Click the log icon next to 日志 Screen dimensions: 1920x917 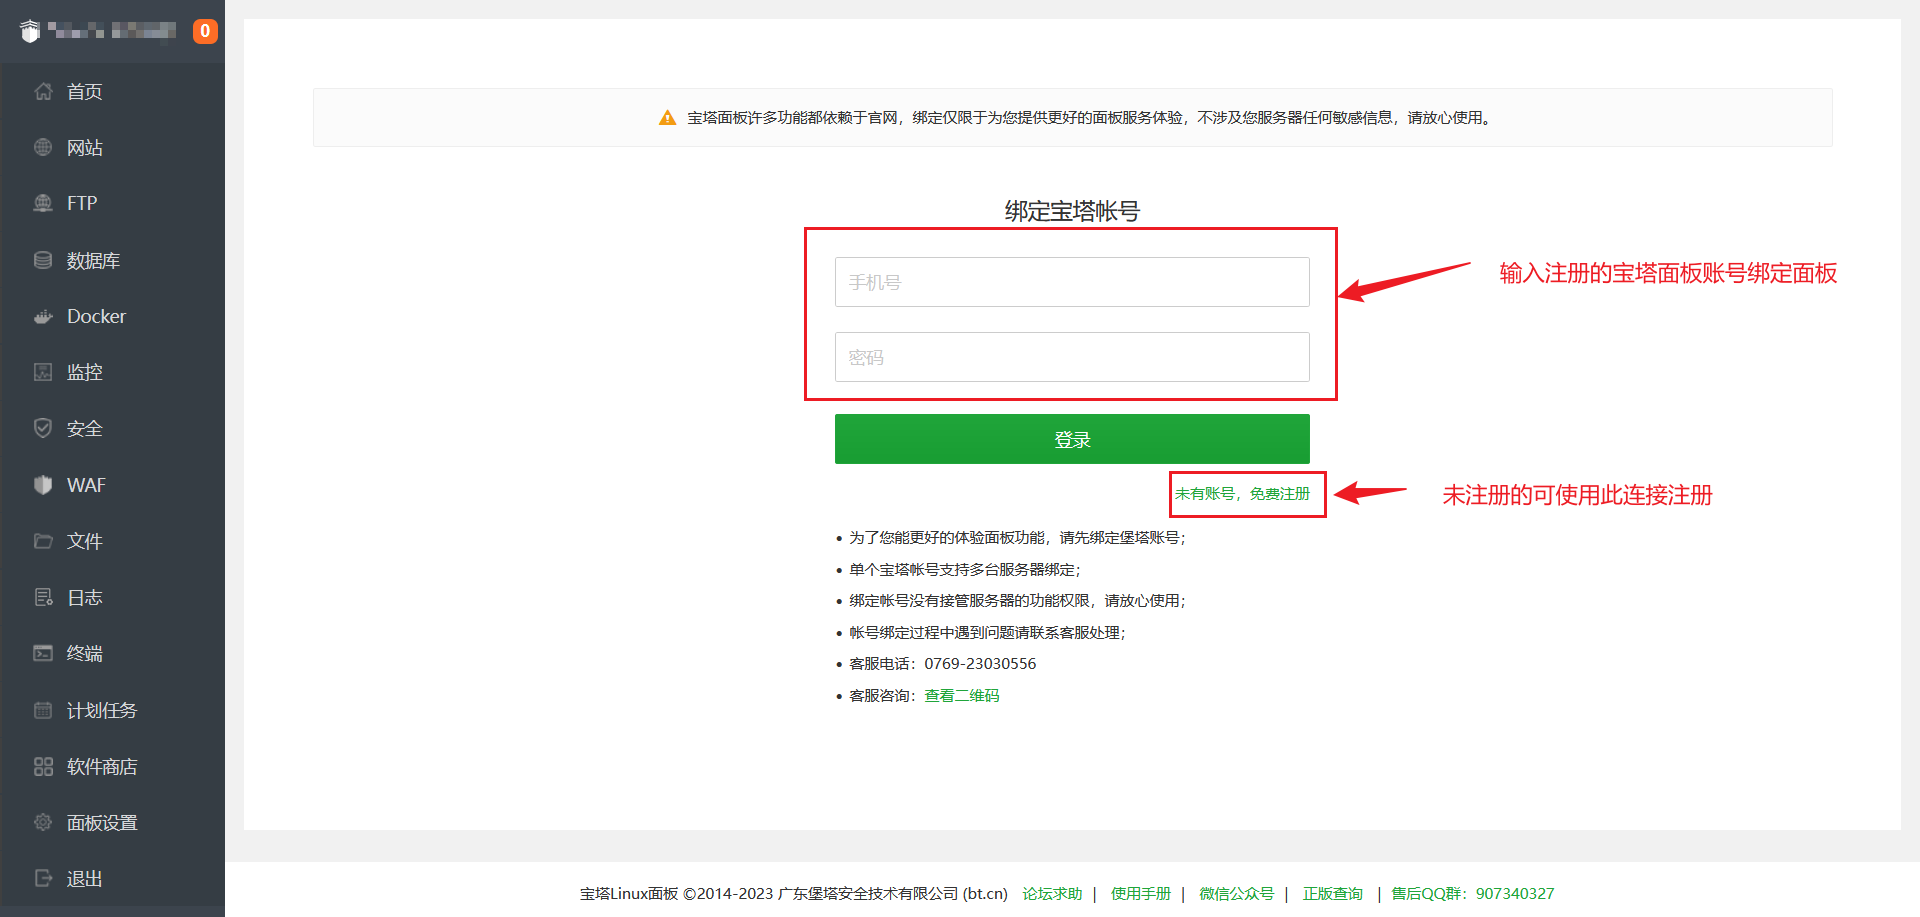click(43, 597)
